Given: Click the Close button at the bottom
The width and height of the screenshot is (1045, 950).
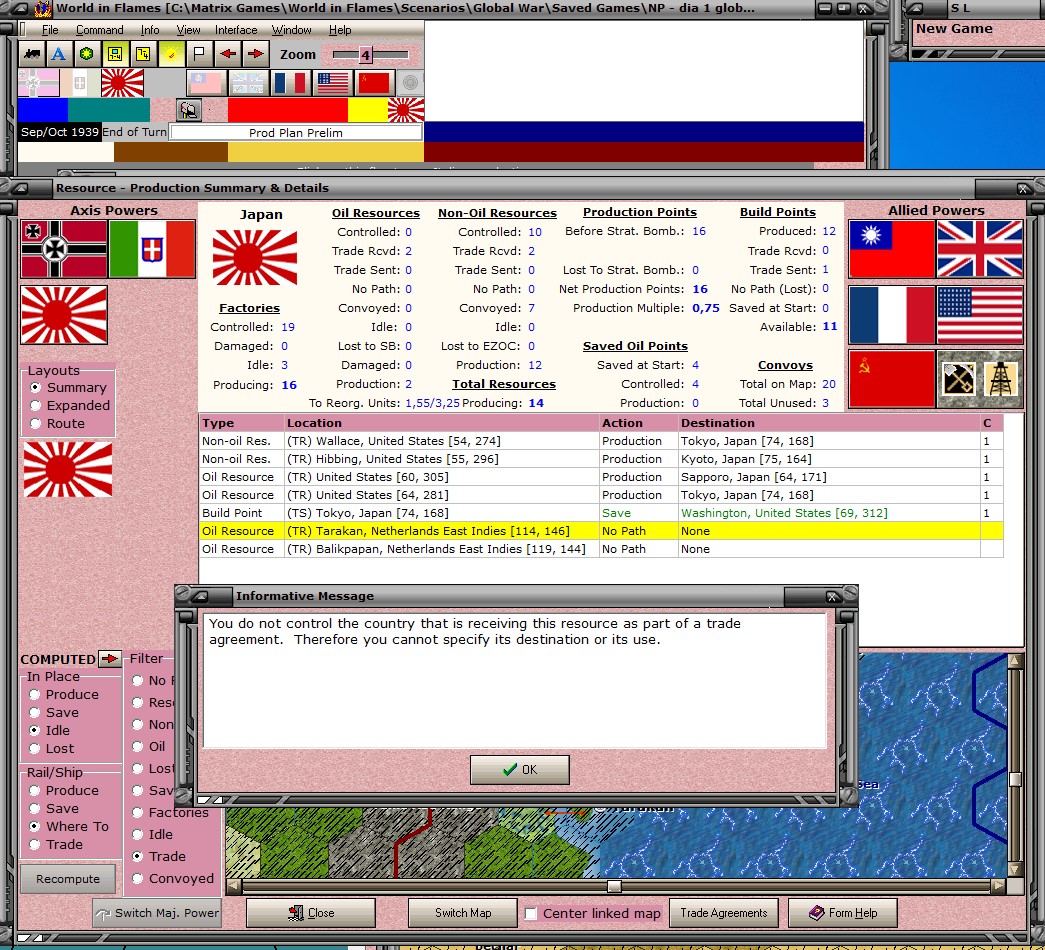Looking at the screenshot, I should click(x=311, y=913).
